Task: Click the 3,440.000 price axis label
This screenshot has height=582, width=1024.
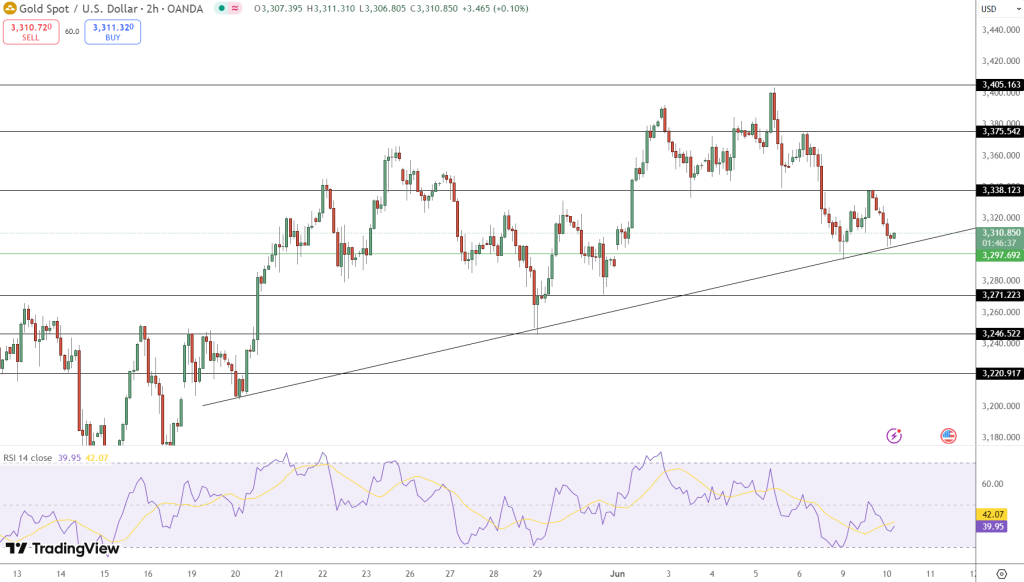Action: point(1000,30)
